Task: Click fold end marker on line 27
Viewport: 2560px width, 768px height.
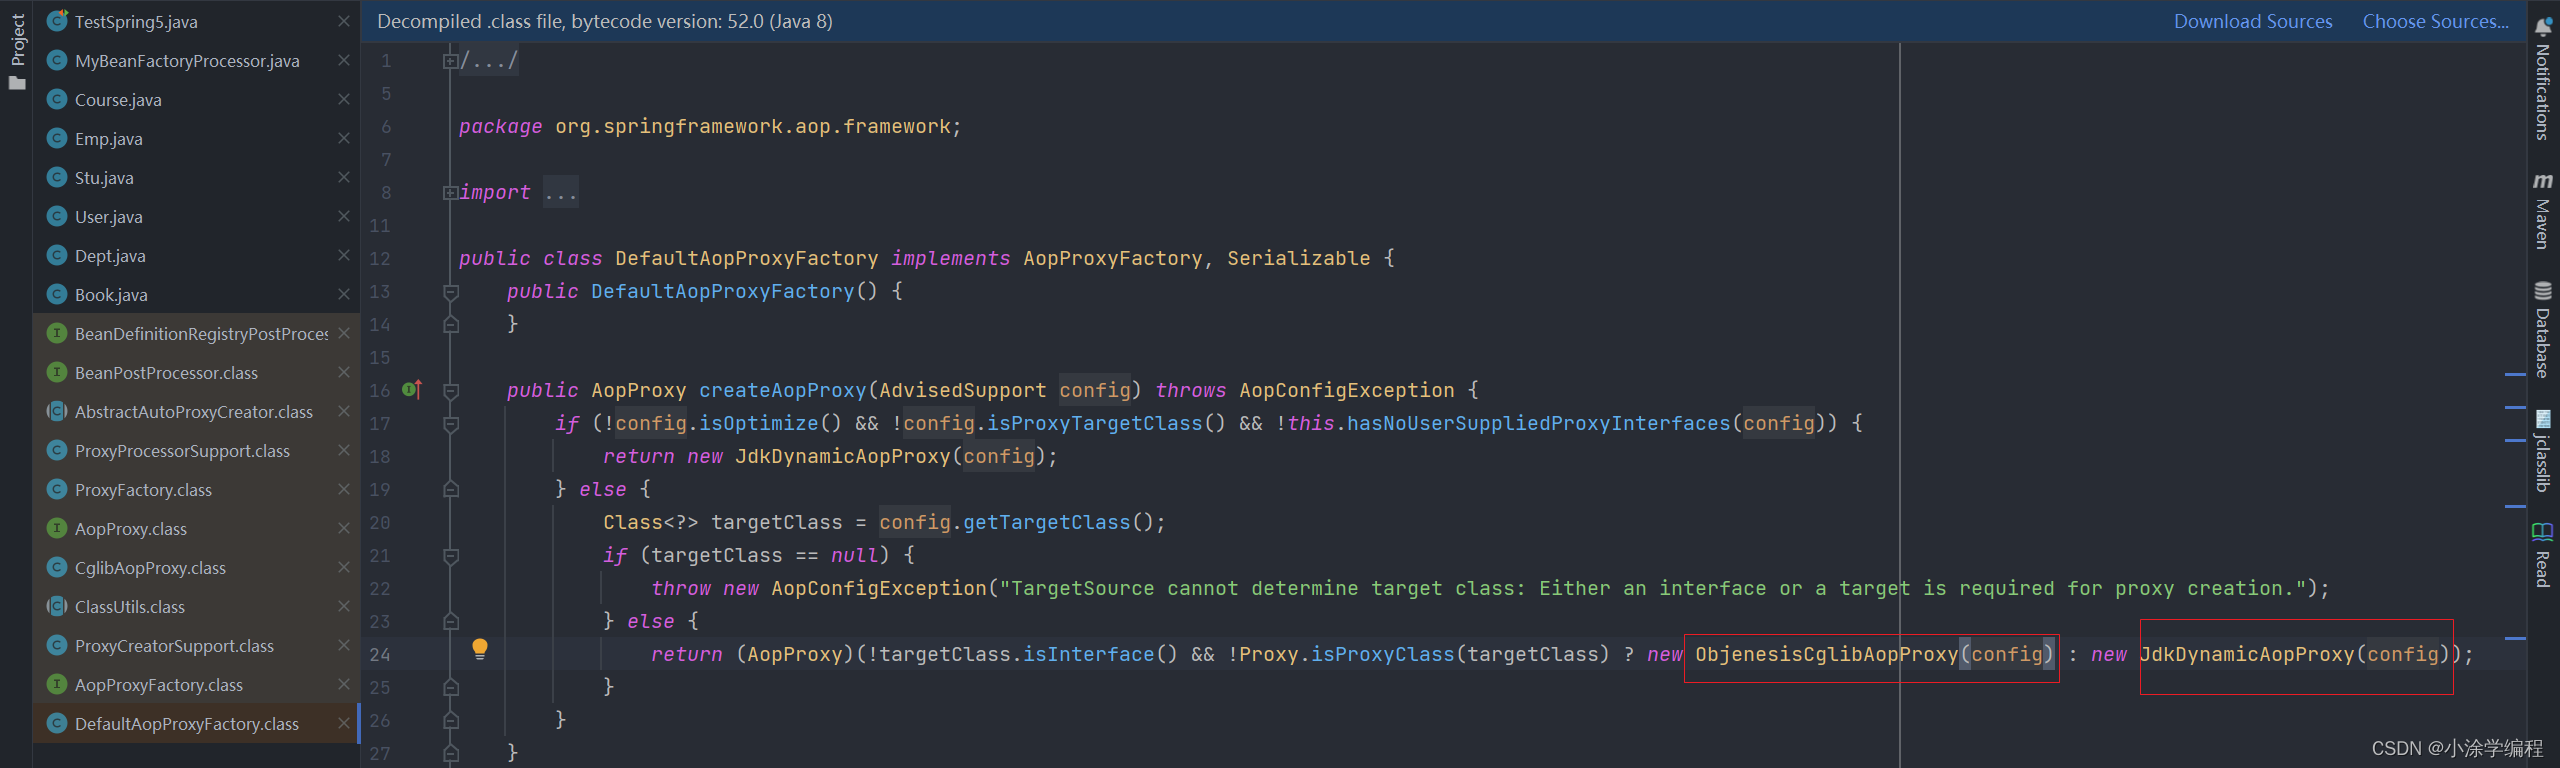Action: pyautogui.click(x=451, y=753)
